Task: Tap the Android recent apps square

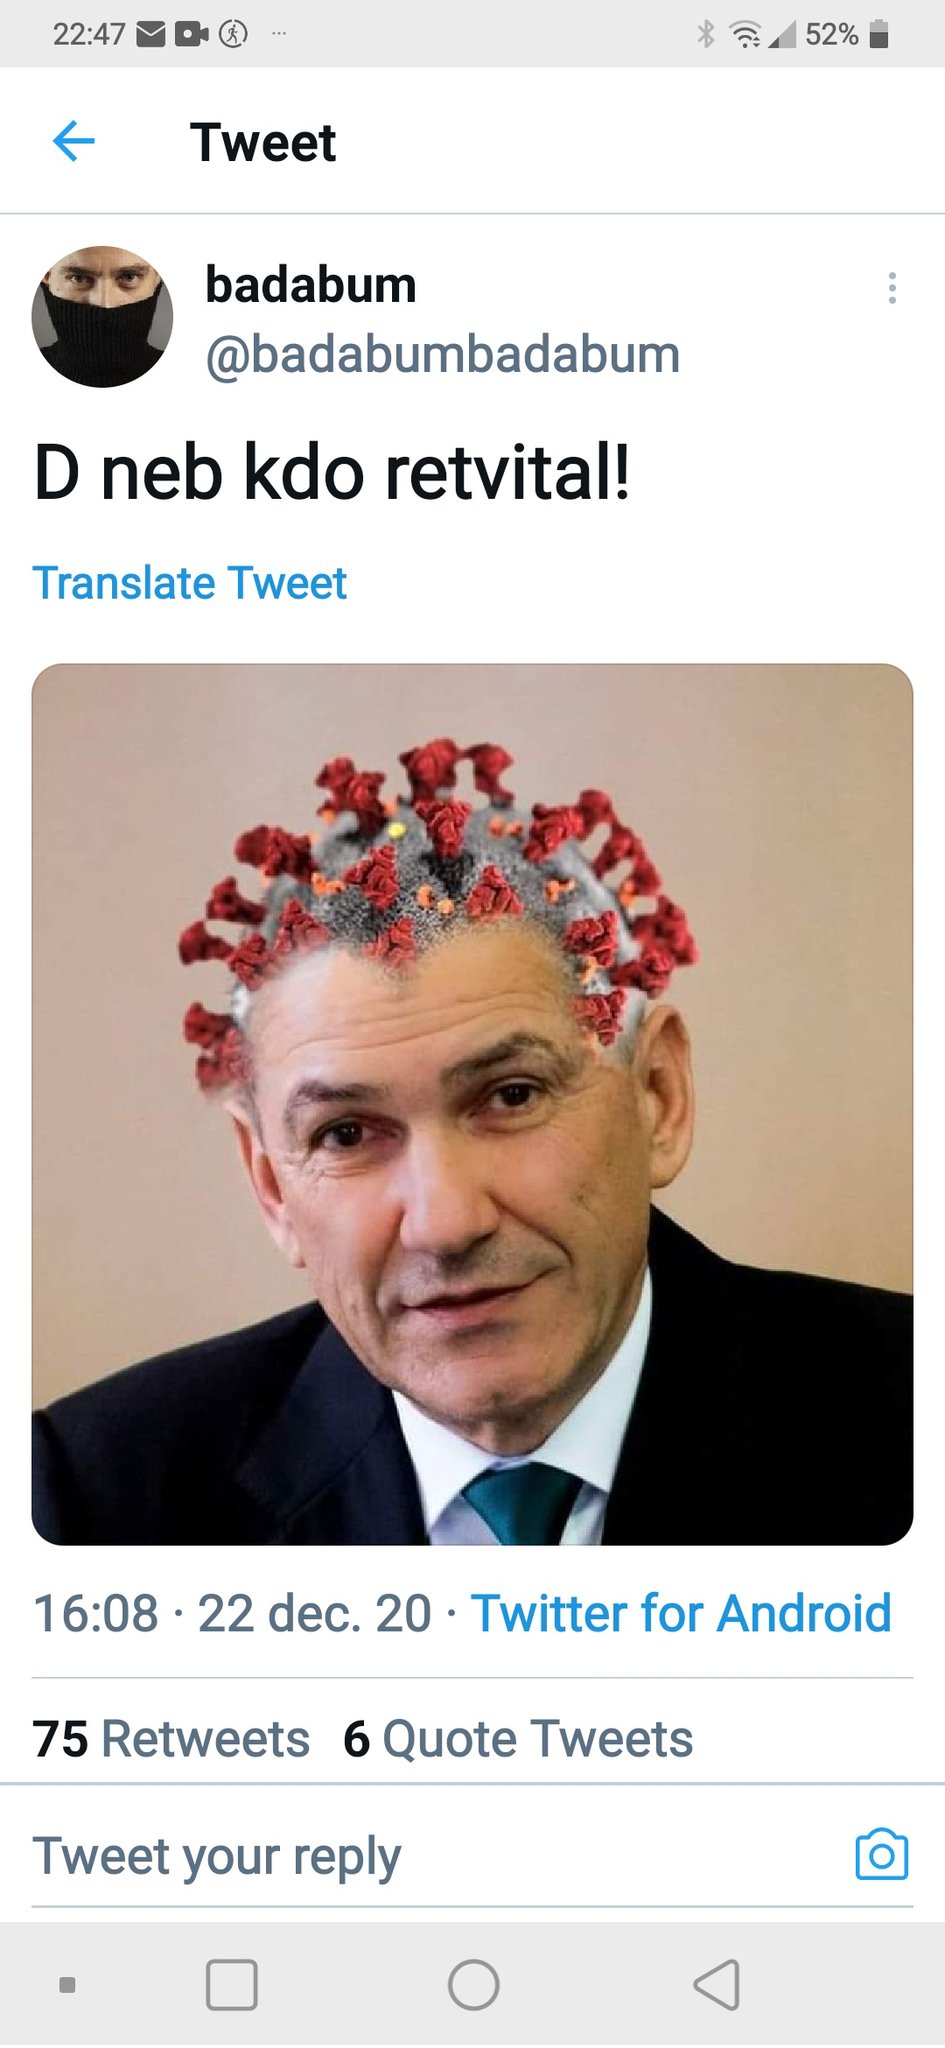Action: point(231,1985)
